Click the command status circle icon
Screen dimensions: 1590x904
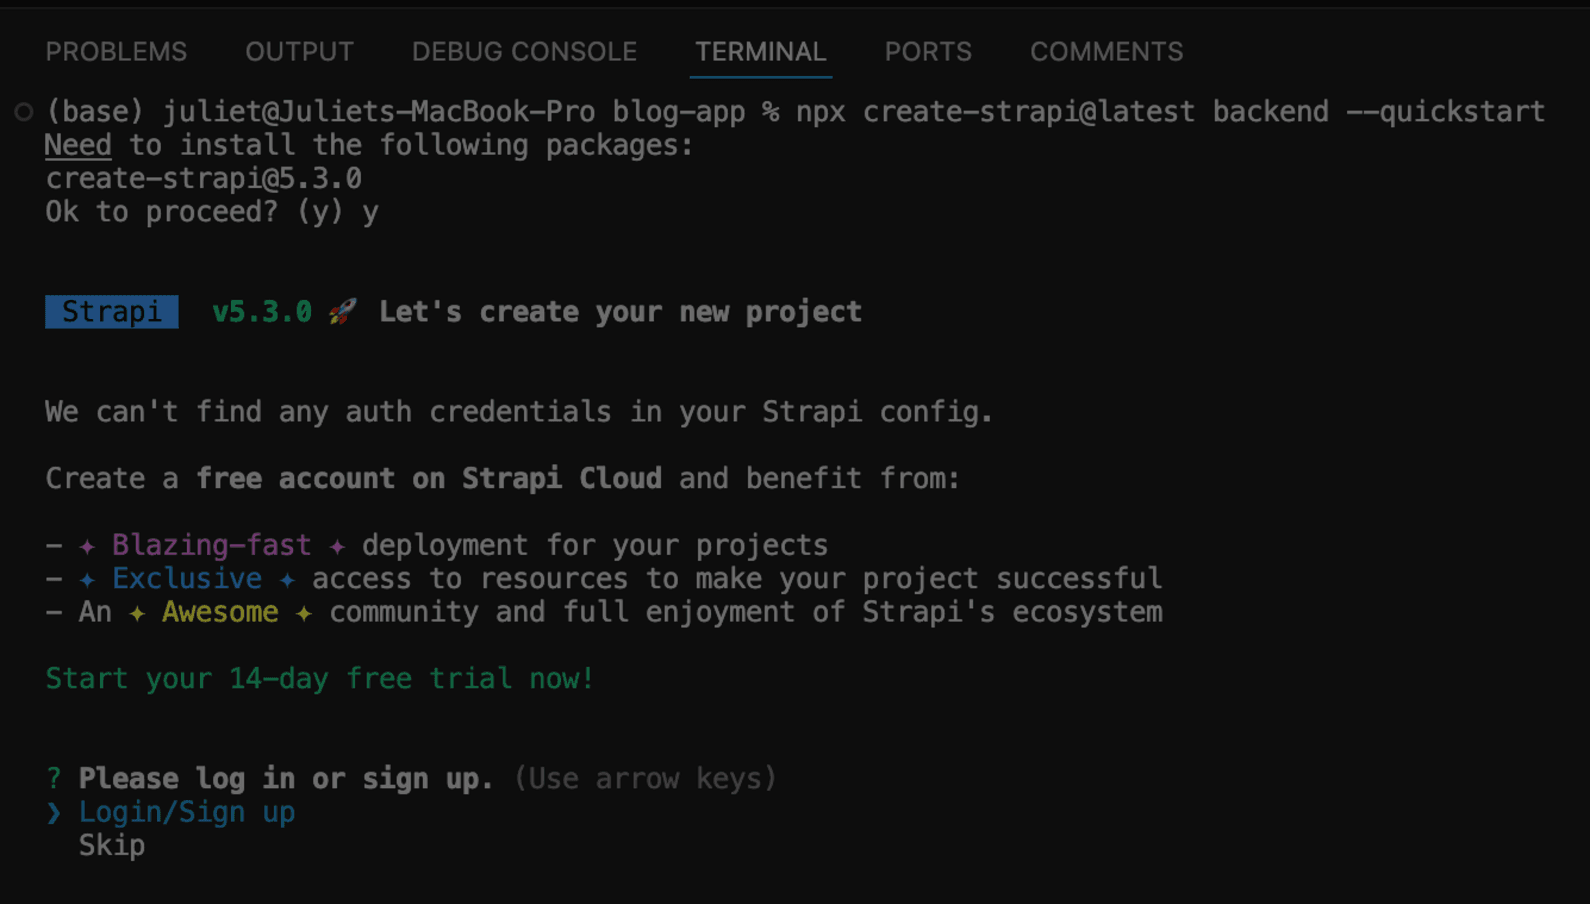pos(24,112)
